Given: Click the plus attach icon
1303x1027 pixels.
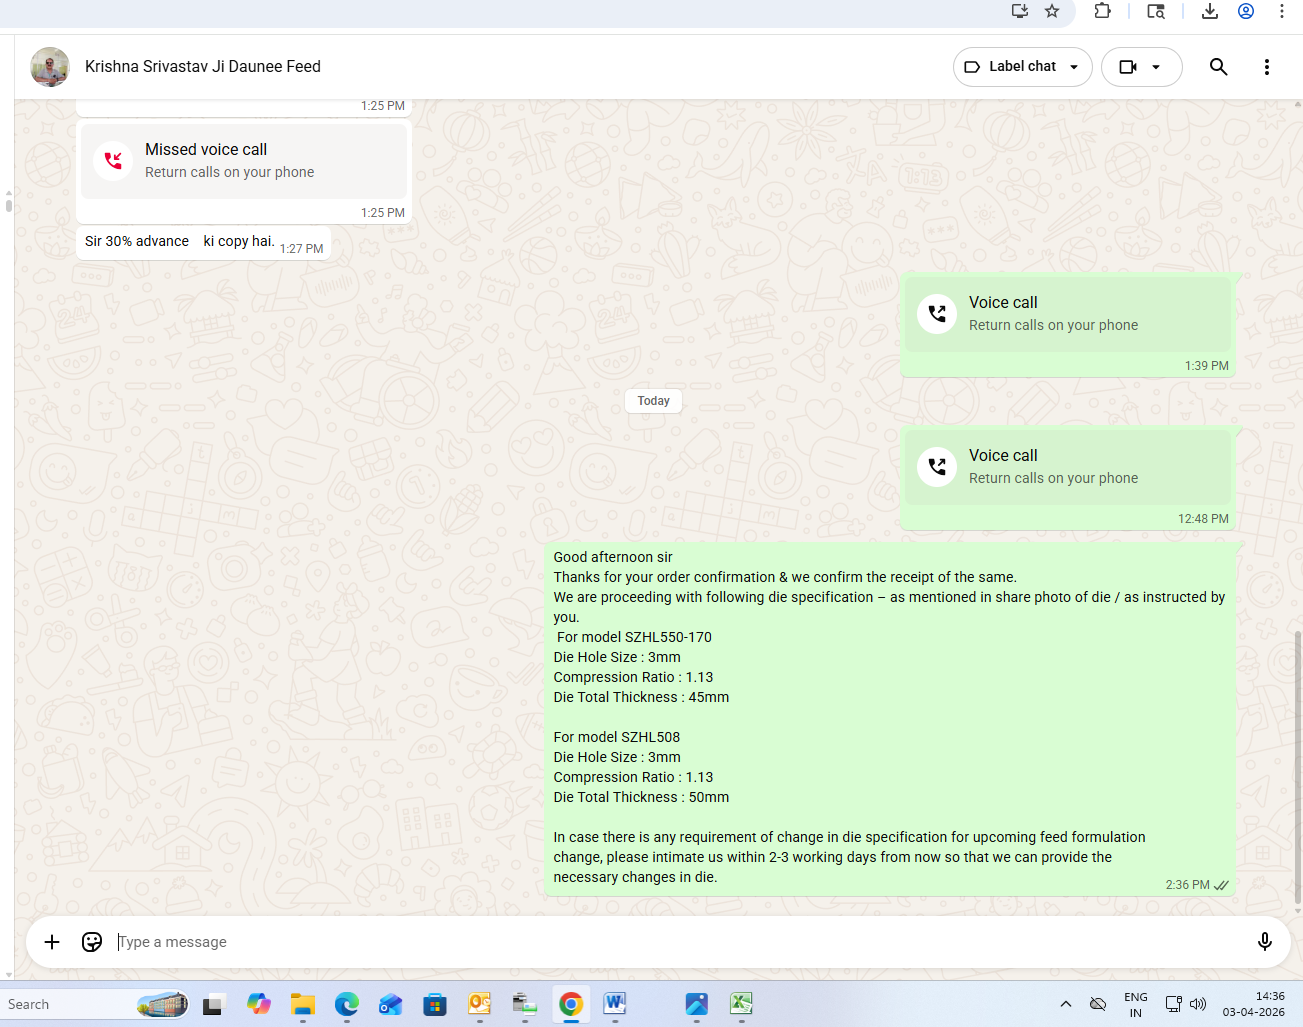Looking at the screenshot, I should [x=52, y=942].
